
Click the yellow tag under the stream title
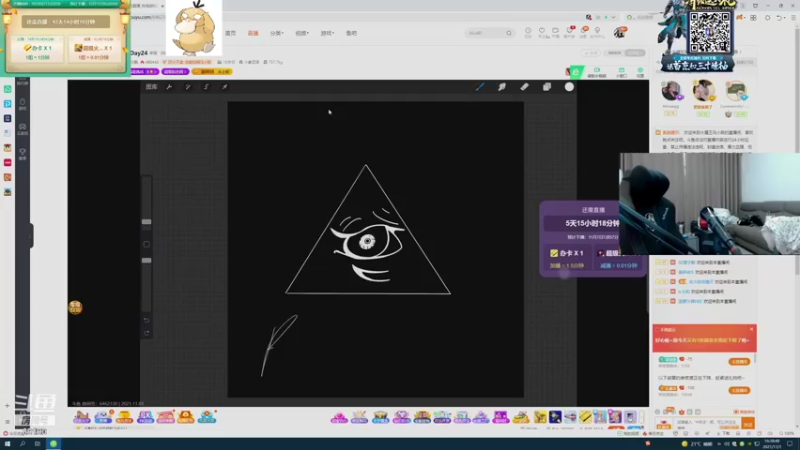click(x=212, y=72)
